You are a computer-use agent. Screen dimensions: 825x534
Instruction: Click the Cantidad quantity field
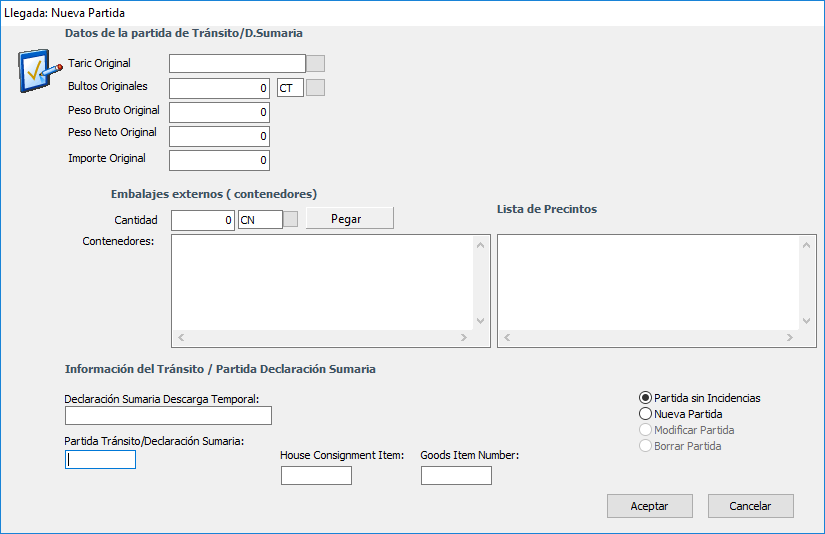203,220
